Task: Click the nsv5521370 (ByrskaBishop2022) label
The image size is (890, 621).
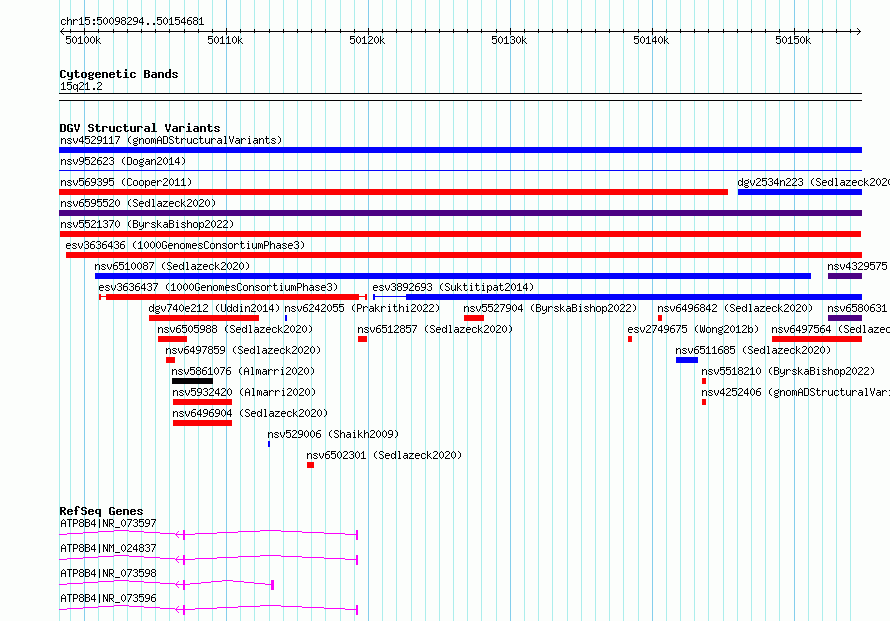Action: coord(147,224)
